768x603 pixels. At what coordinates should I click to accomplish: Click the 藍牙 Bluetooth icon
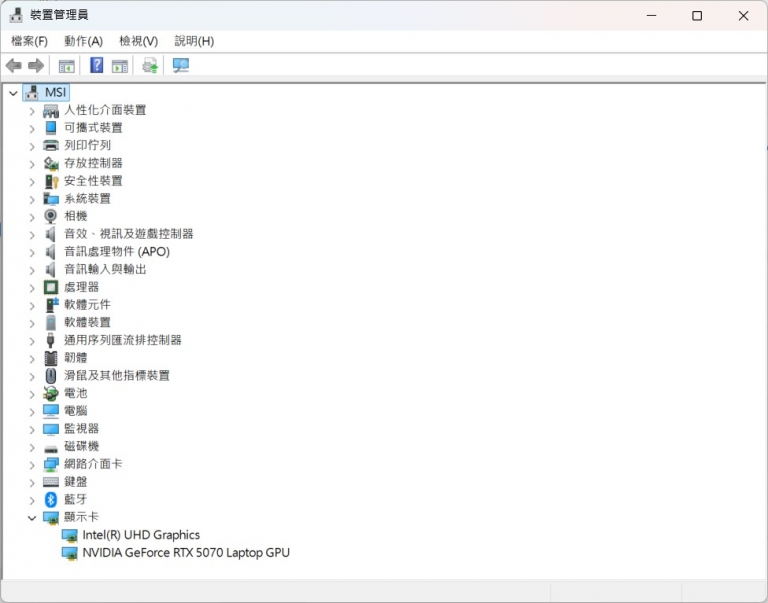point(51,500)
